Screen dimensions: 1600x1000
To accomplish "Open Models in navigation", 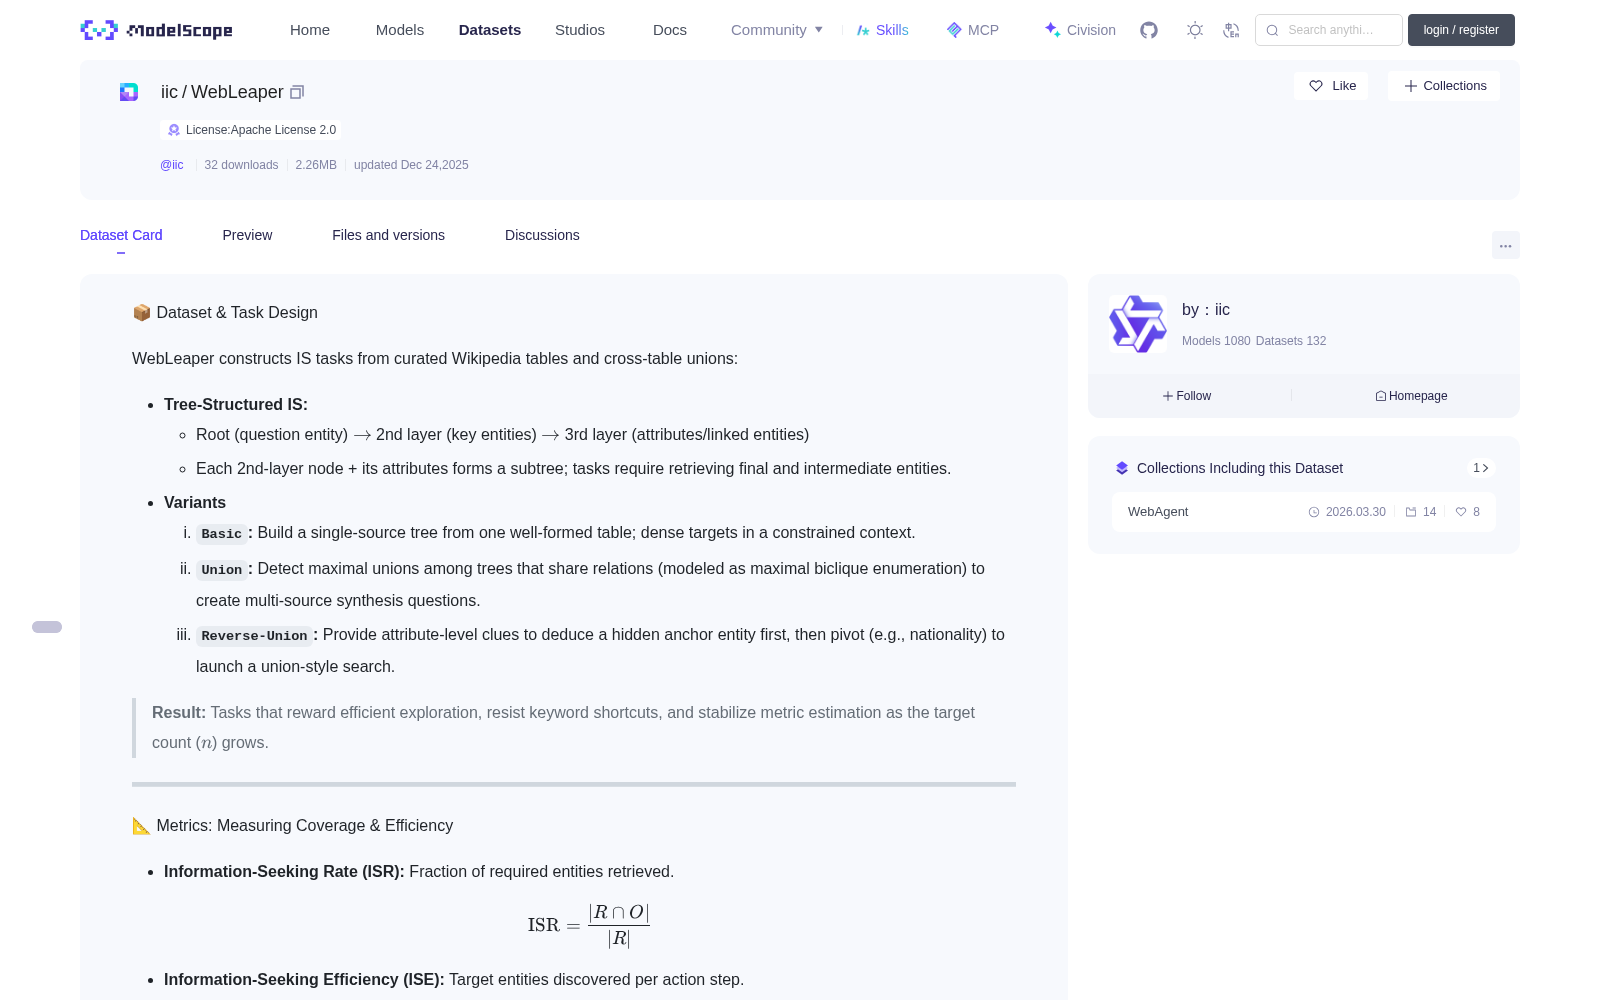I will (400, 30).
